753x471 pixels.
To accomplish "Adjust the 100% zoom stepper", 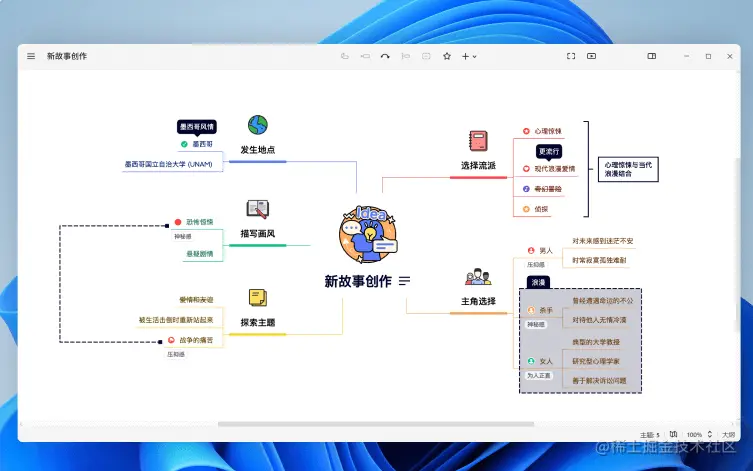I will click(x=710, y=434).
